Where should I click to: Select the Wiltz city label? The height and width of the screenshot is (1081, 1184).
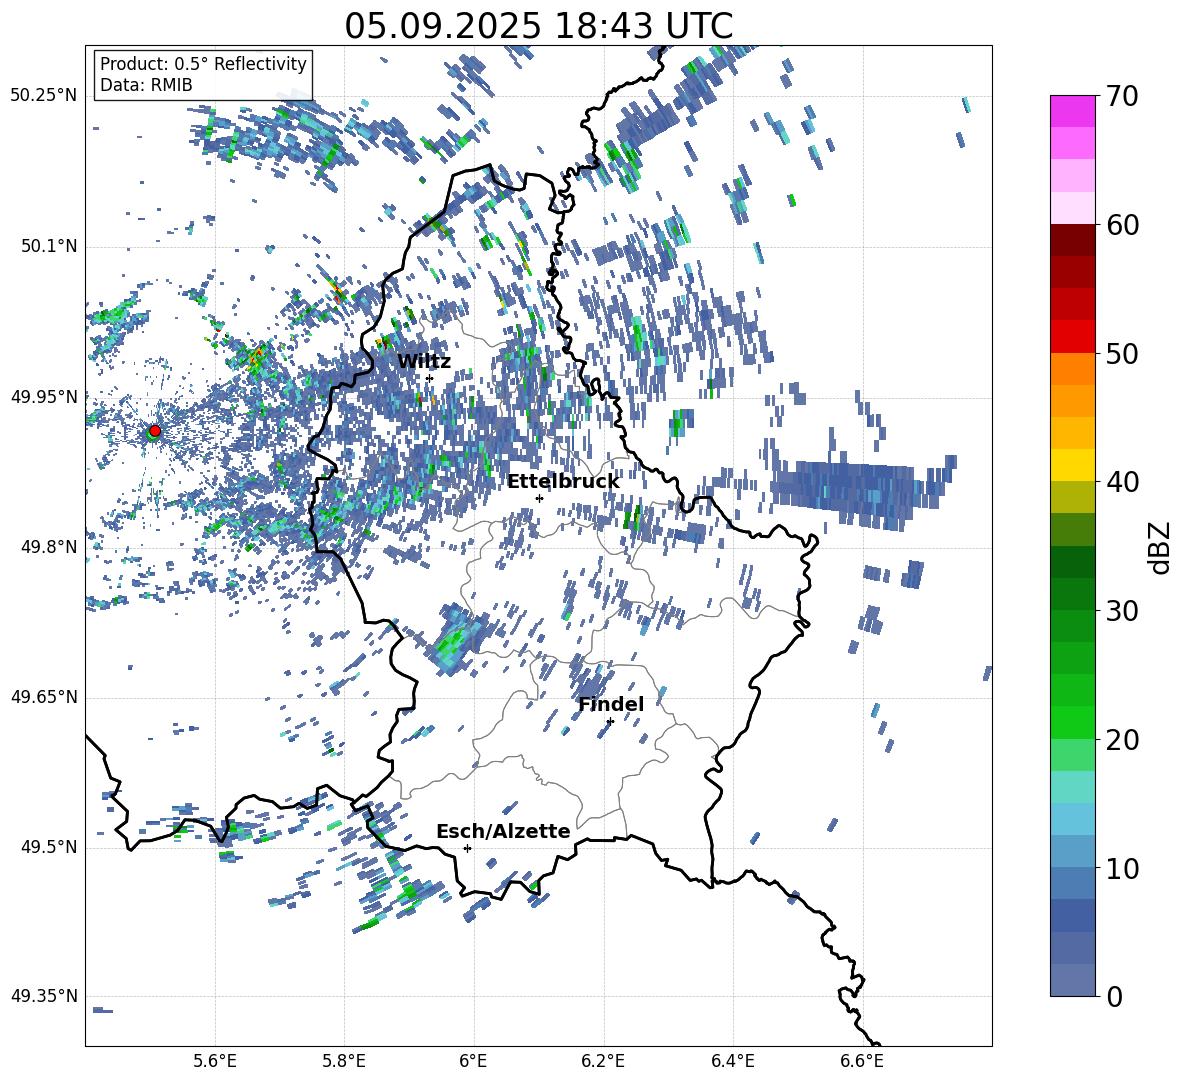click(424, 361)
